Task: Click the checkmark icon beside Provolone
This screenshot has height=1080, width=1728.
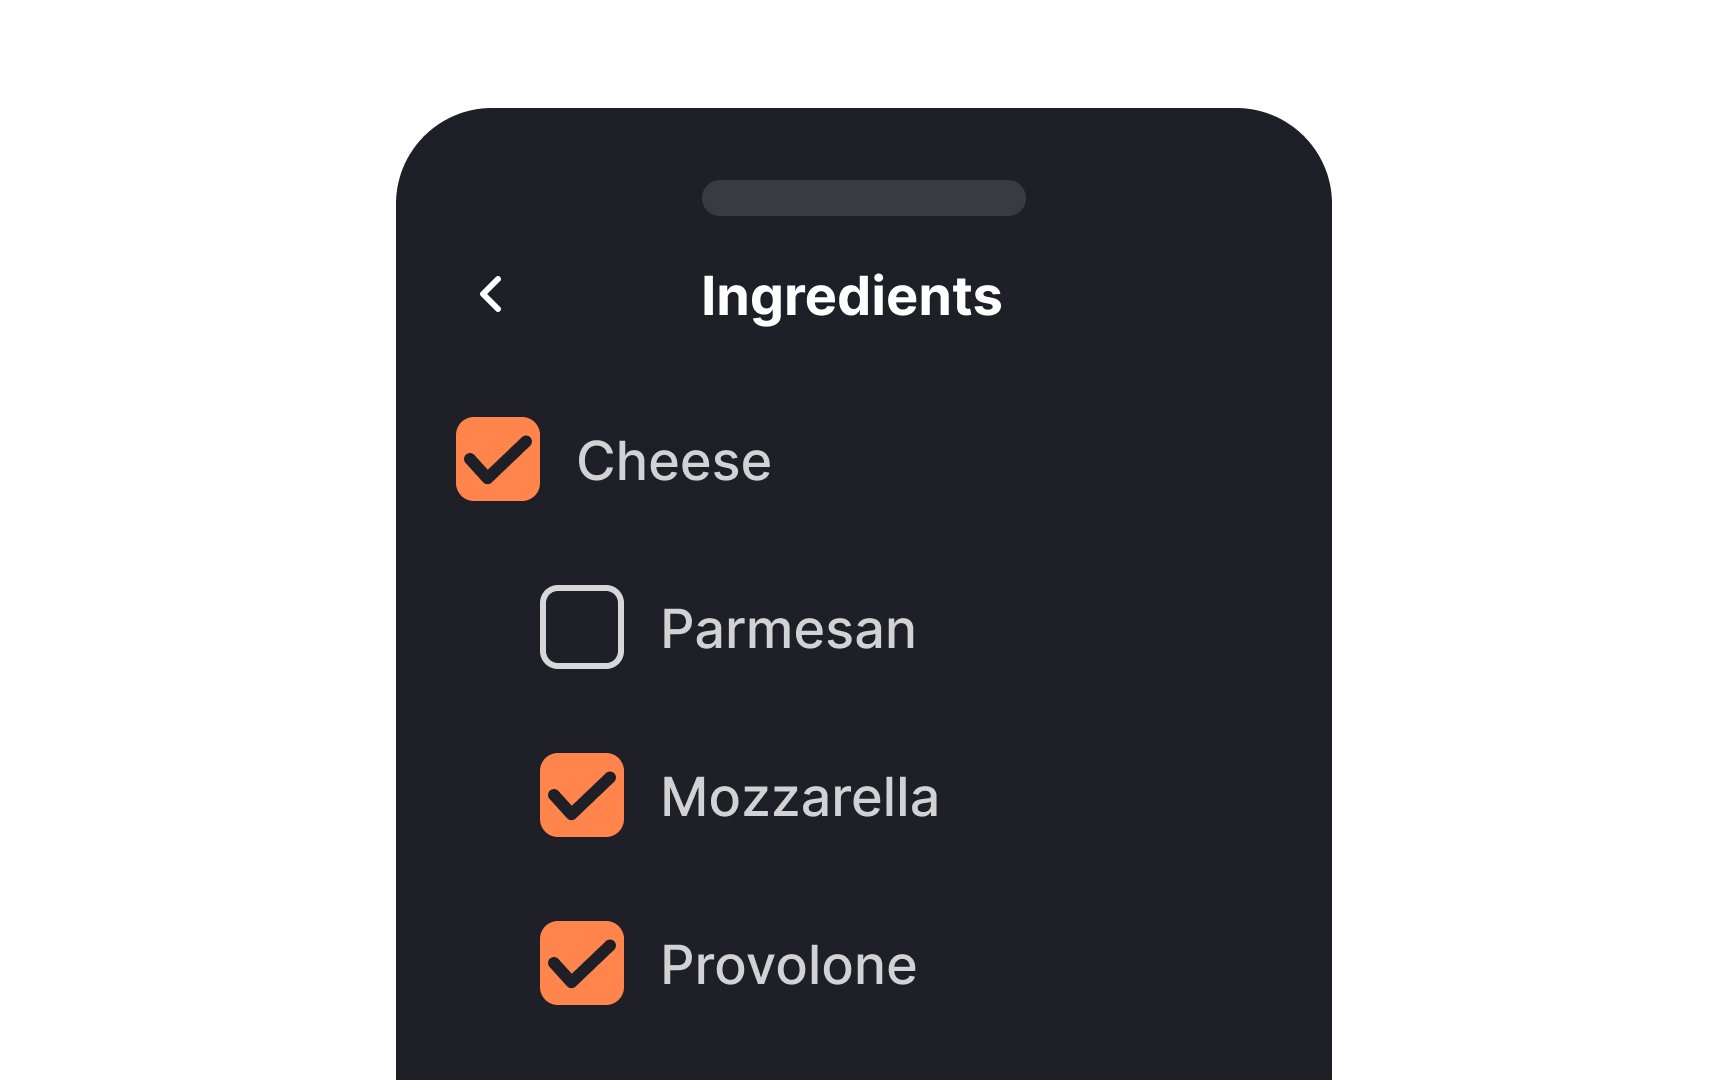Action: 582,963
